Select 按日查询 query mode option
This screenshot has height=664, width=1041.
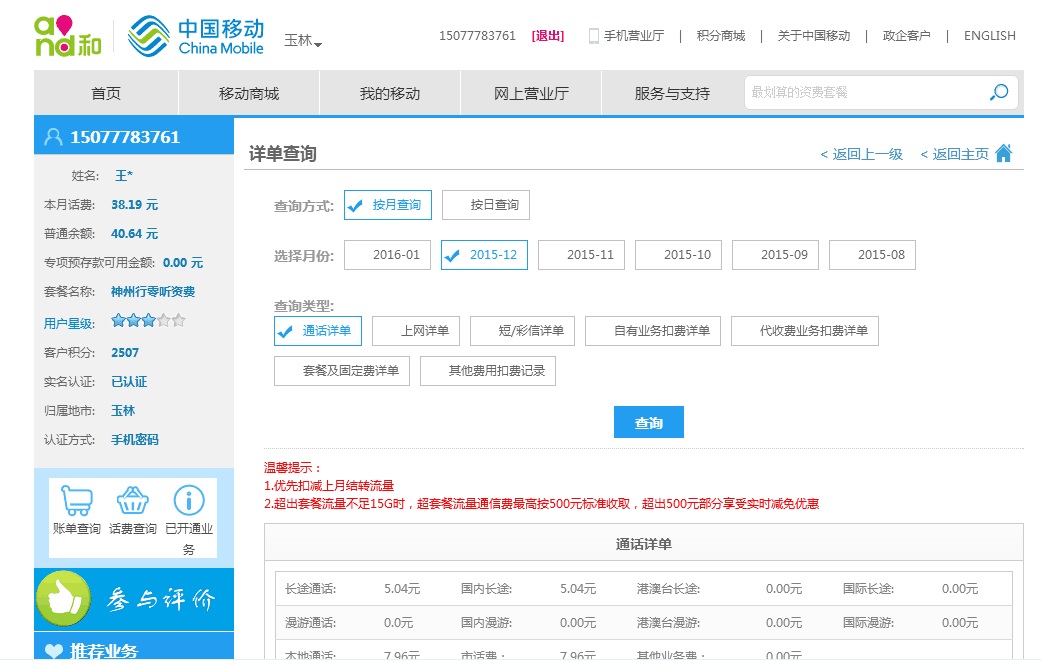pos(486,205)
